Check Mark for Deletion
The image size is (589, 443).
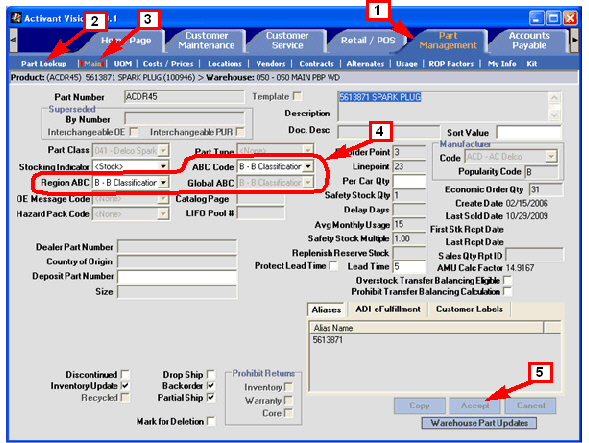pos(211,421)
